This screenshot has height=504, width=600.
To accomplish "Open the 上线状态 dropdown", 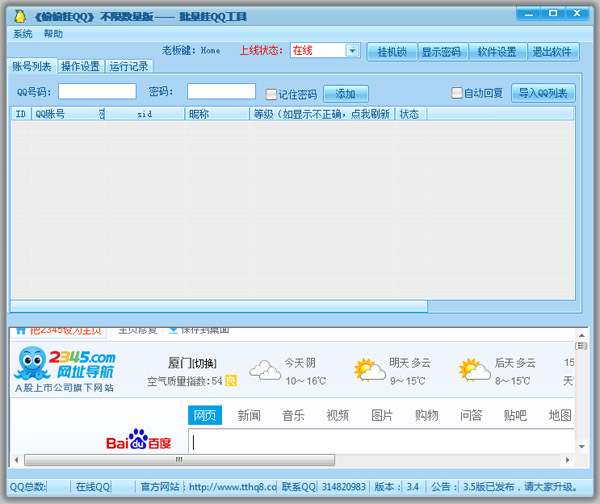I will 352,50.
